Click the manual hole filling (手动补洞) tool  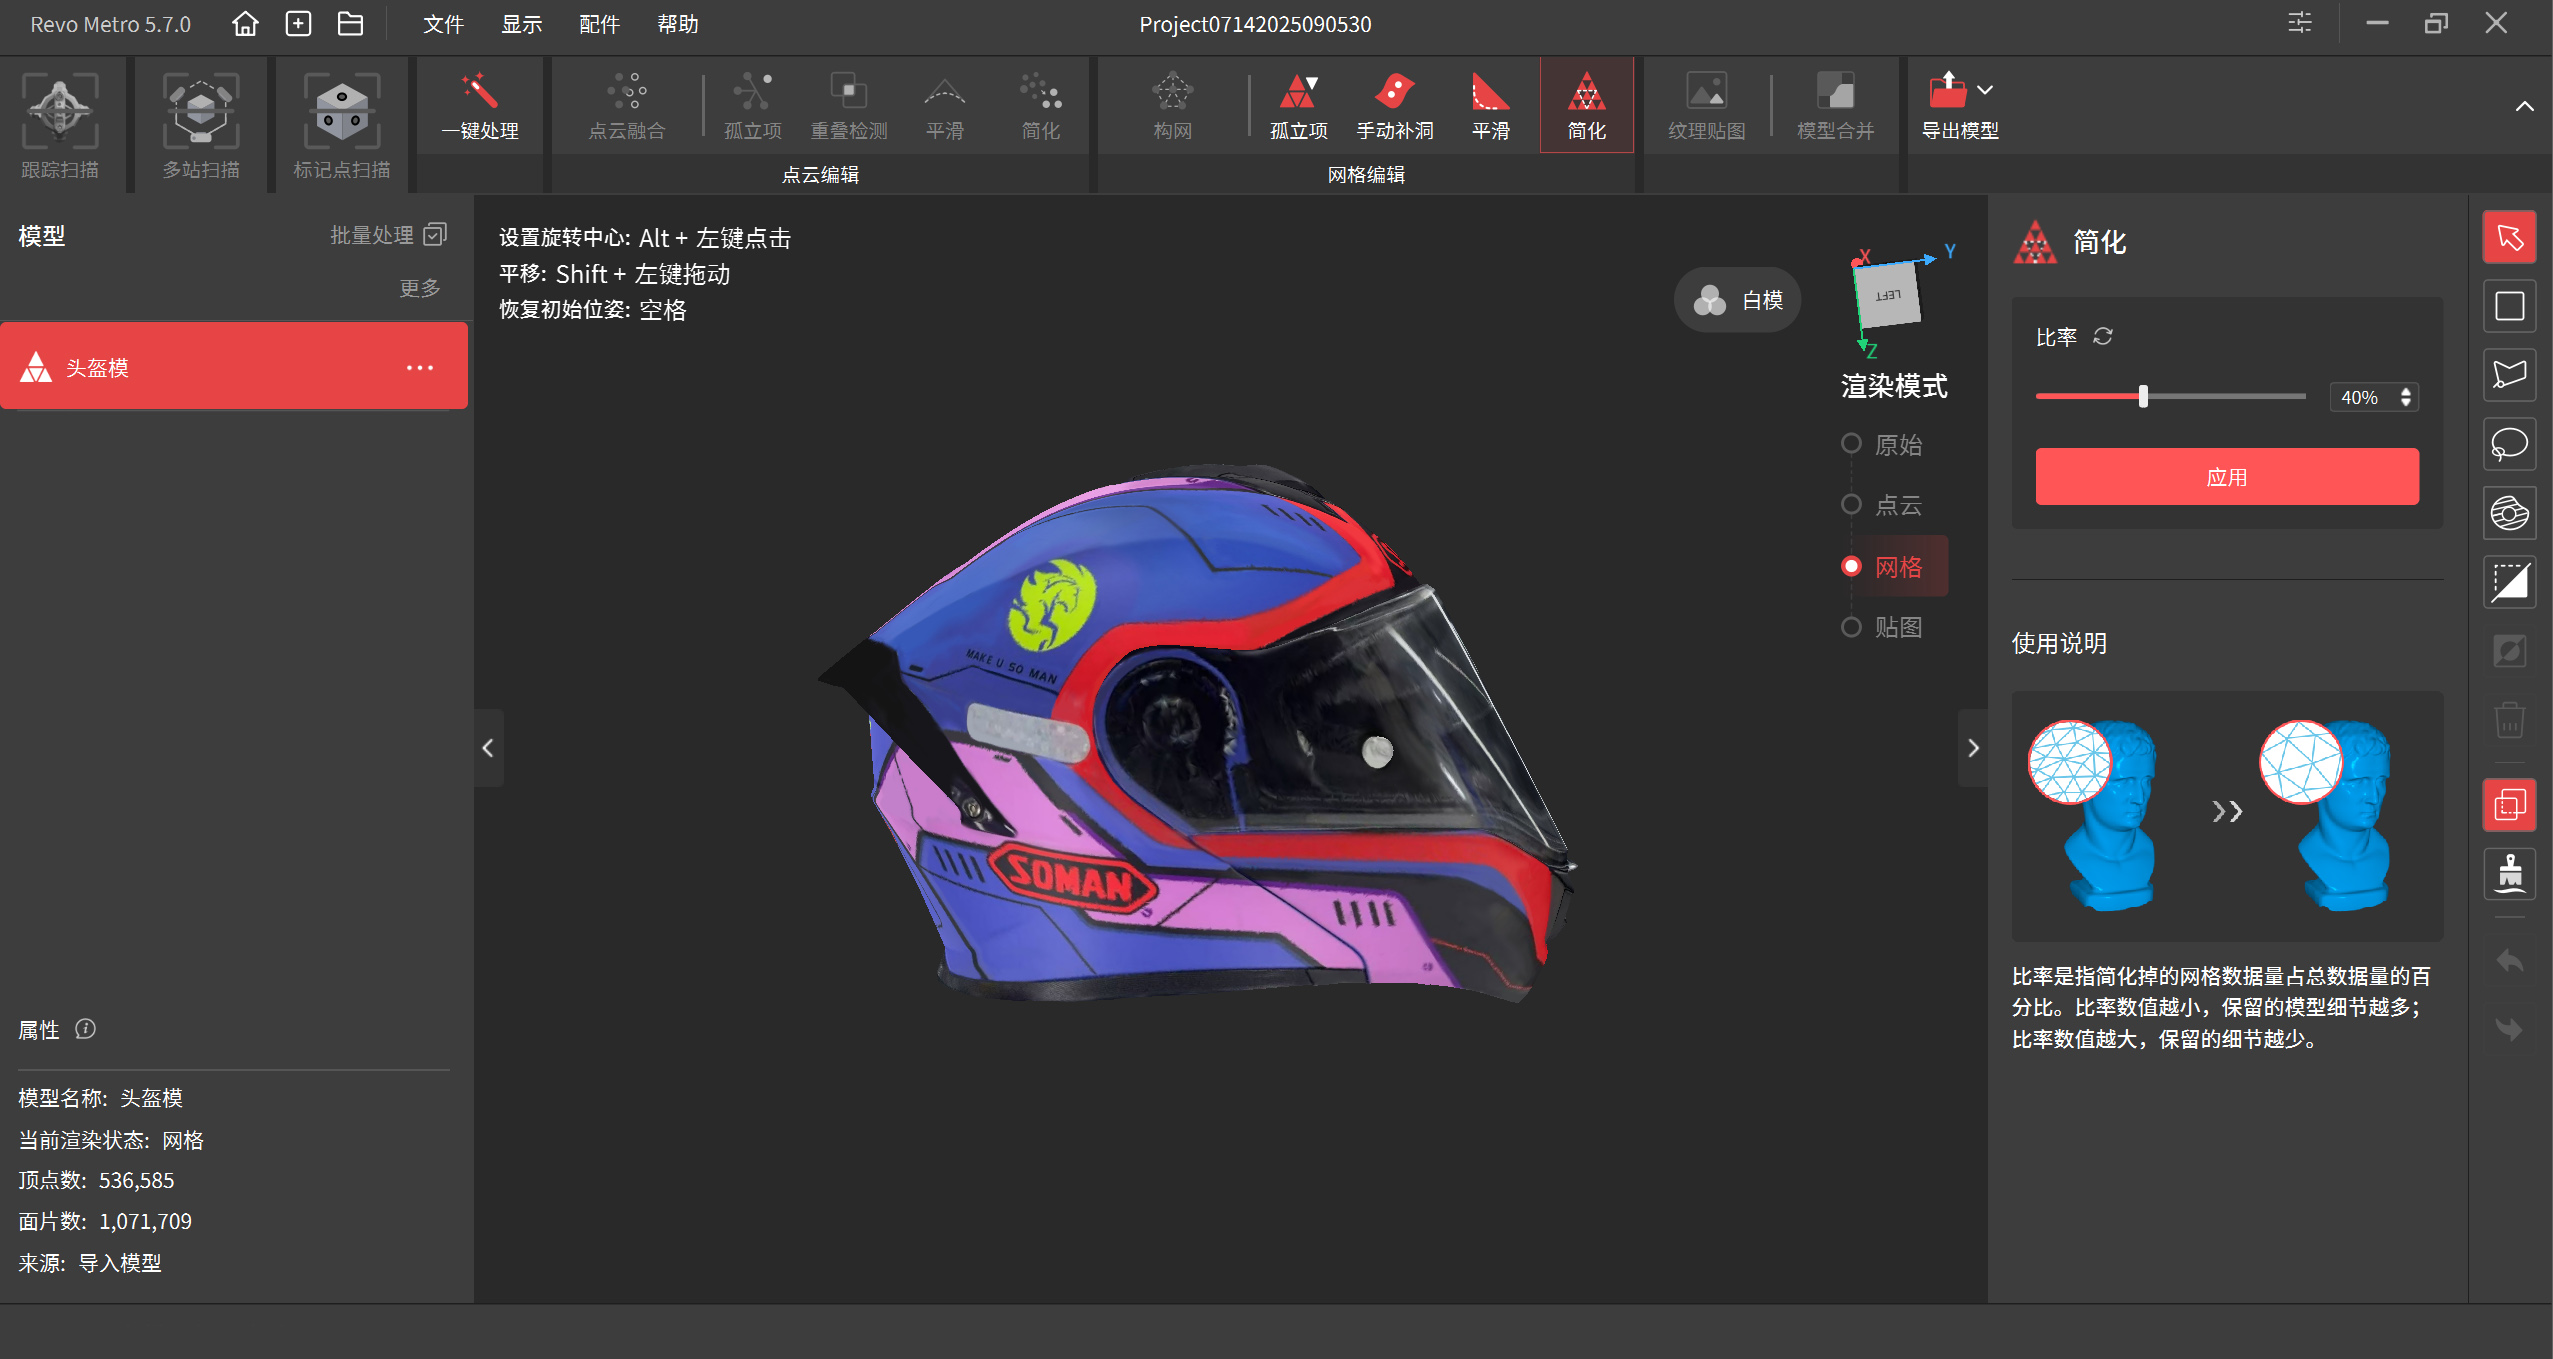click(1394, 106)
